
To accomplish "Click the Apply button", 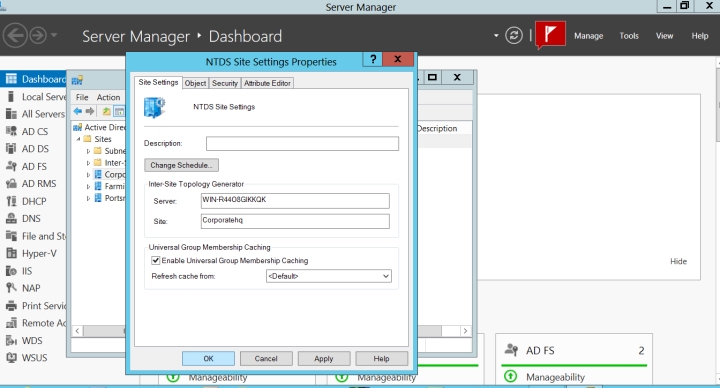I will point(324,359).
